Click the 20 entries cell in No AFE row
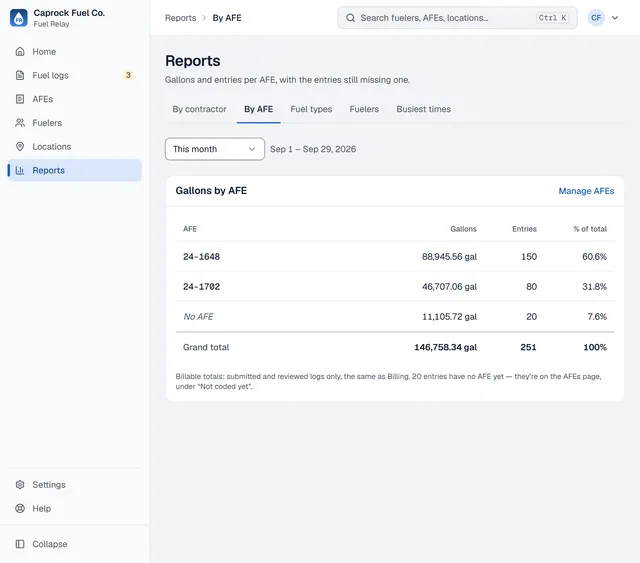The image size is (640, 563). coord(531,316)
